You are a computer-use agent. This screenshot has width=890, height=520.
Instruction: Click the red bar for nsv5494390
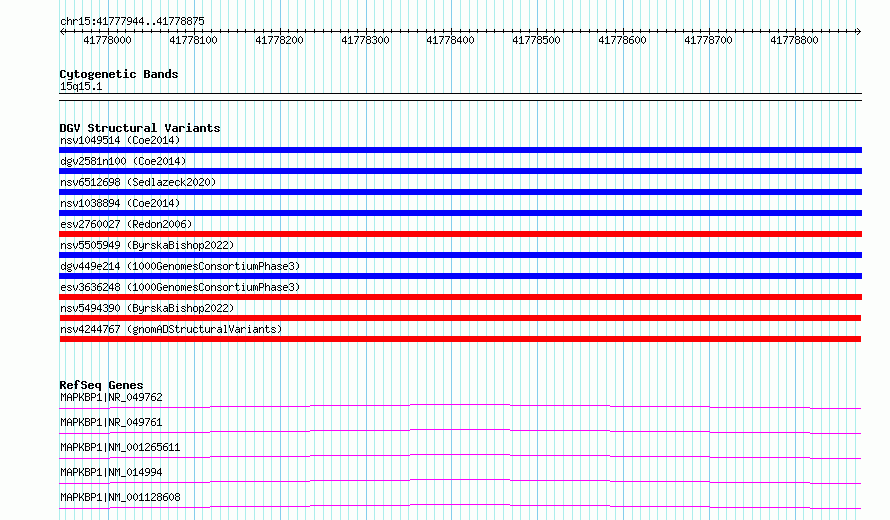click(x=460, y=318)
